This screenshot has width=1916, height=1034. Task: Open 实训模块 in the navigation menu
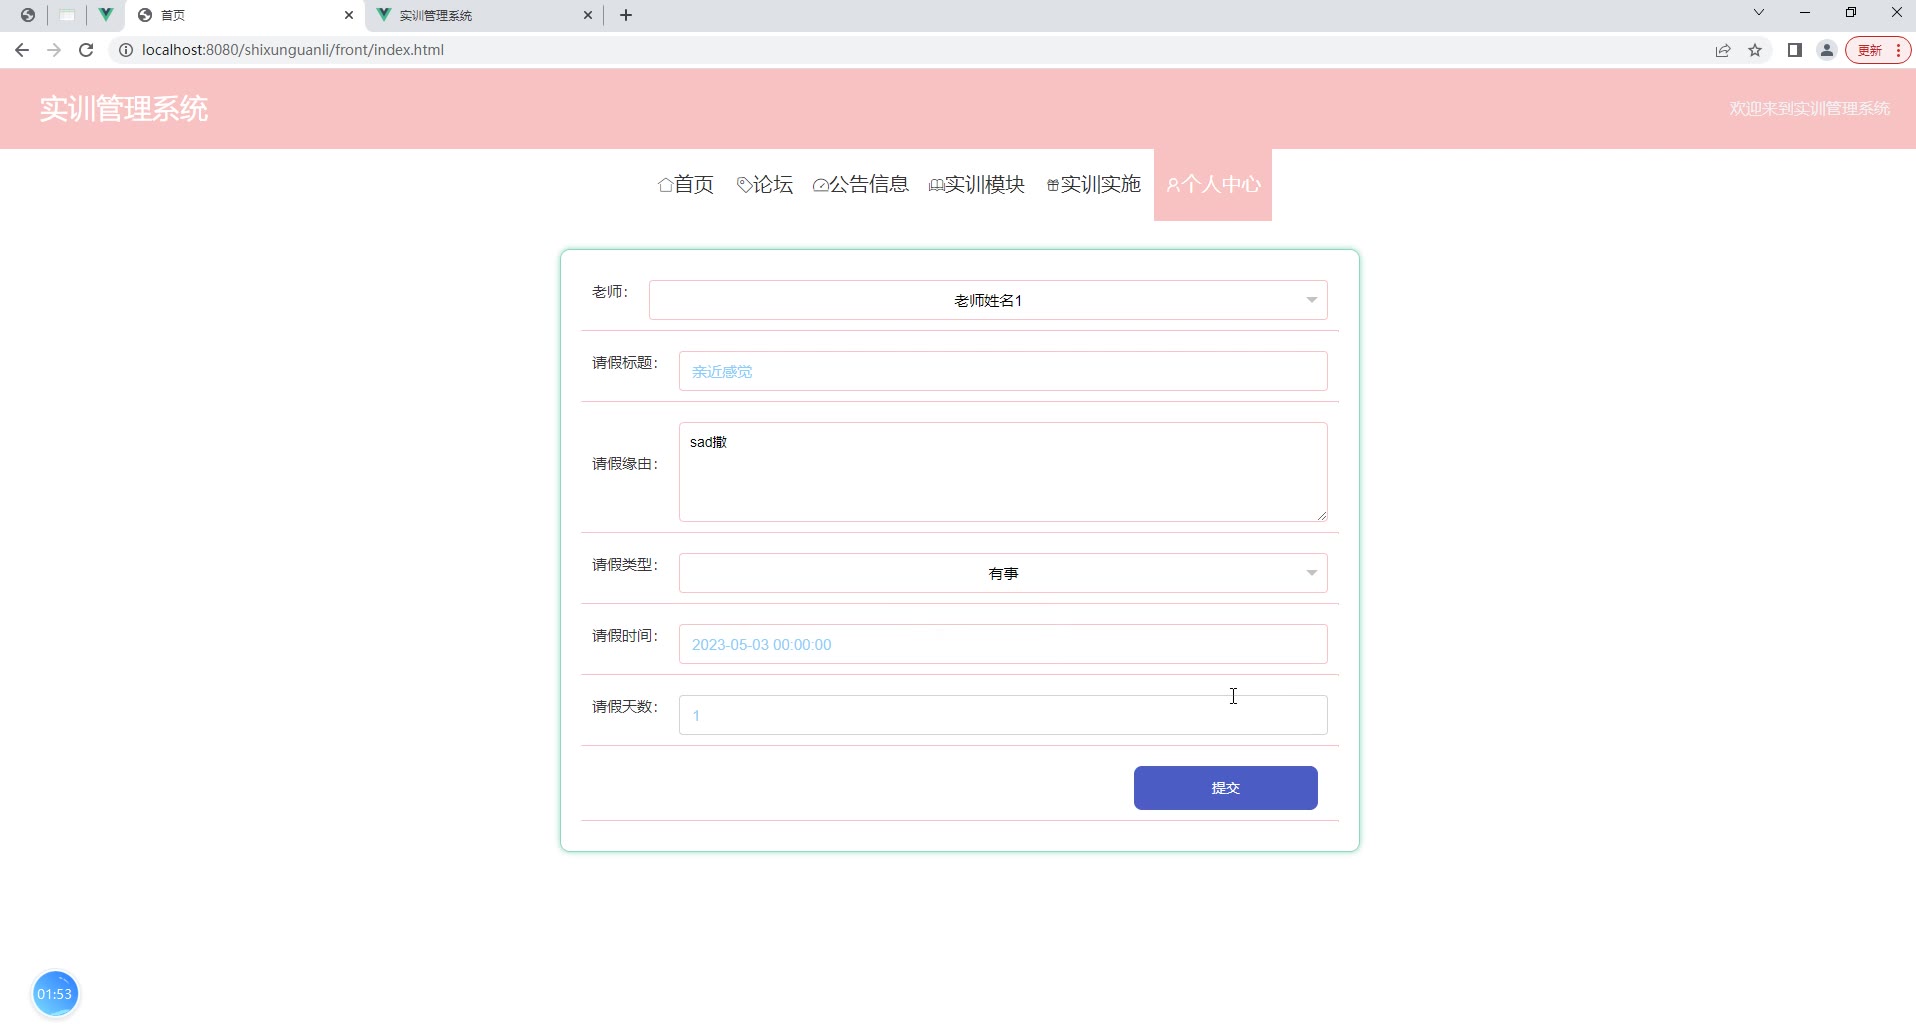pos(977,185)
